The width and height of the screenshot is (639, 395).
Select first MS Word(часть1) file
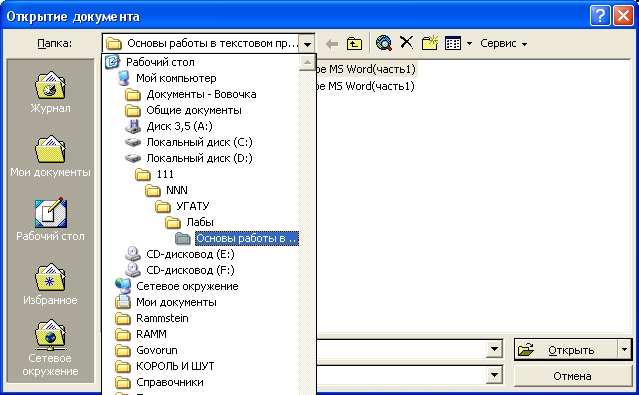point(366,69)
